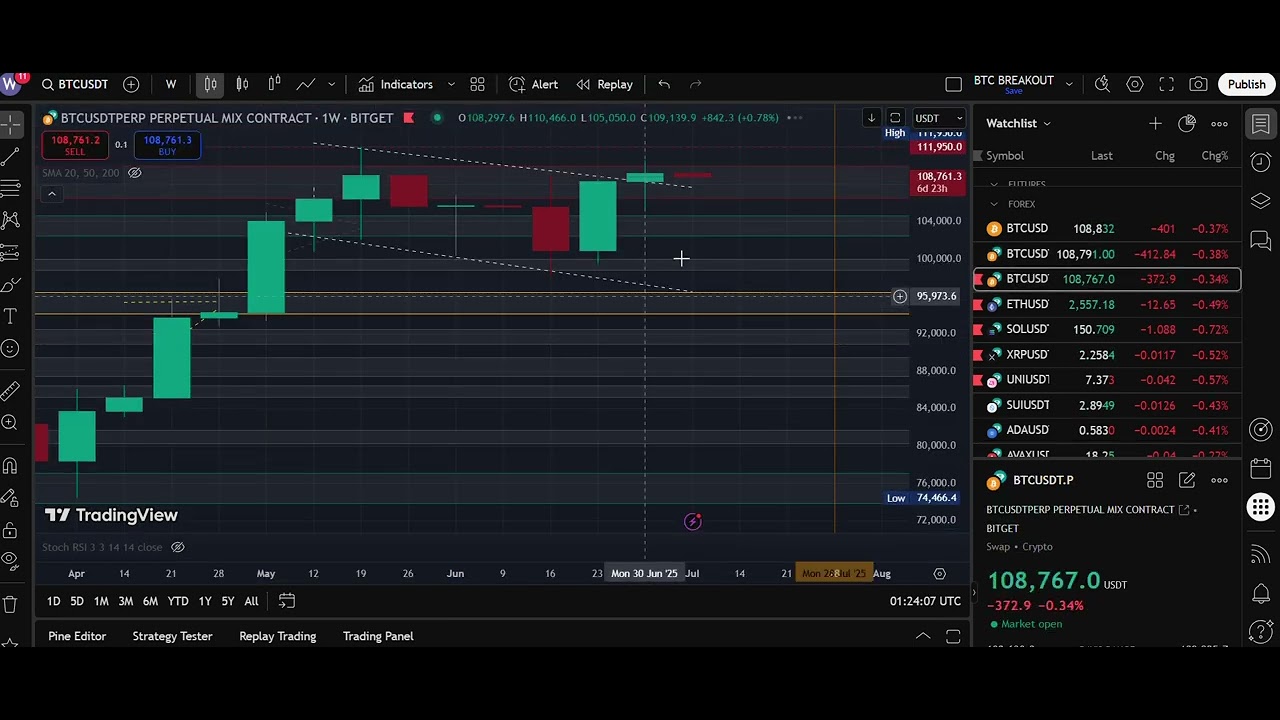Screen dimensions: 1280x720
Task: Open the Alerts clock sidebar panel
Action: tap(1260, 162)
